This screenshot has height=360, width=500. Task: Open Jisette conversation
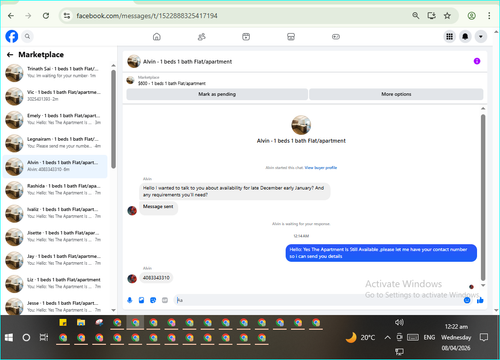[55, 236]
